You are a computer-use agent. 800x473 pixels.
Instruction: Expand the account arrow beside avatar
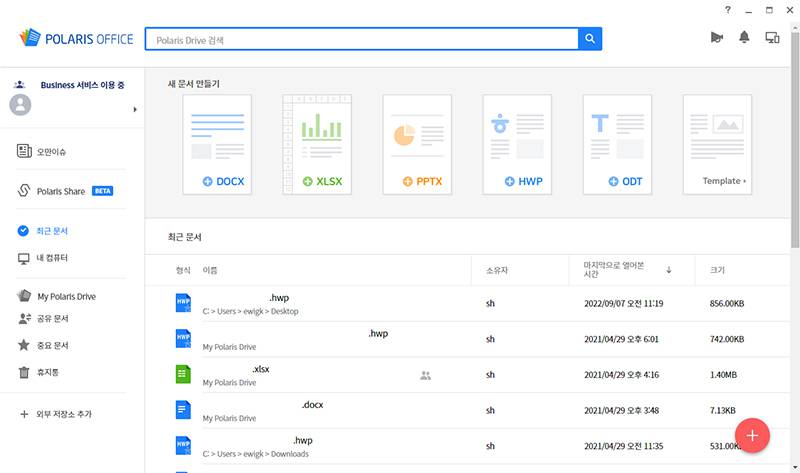[x=135, y=109]
